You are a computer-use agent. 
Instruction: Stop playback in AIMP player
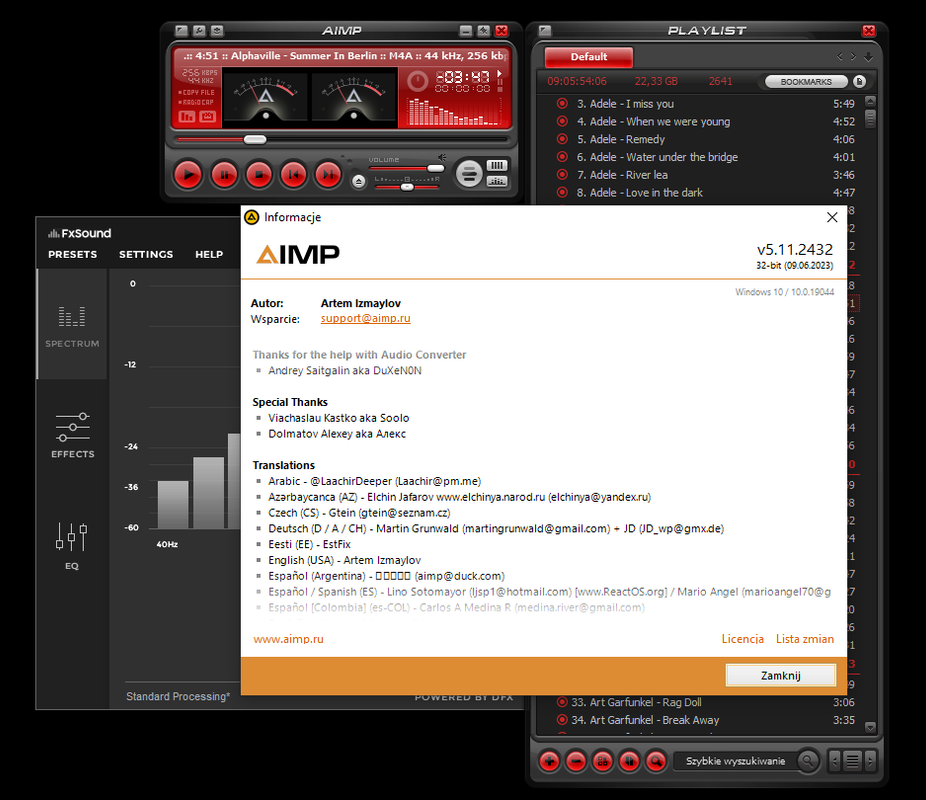[x=259, y=175]
